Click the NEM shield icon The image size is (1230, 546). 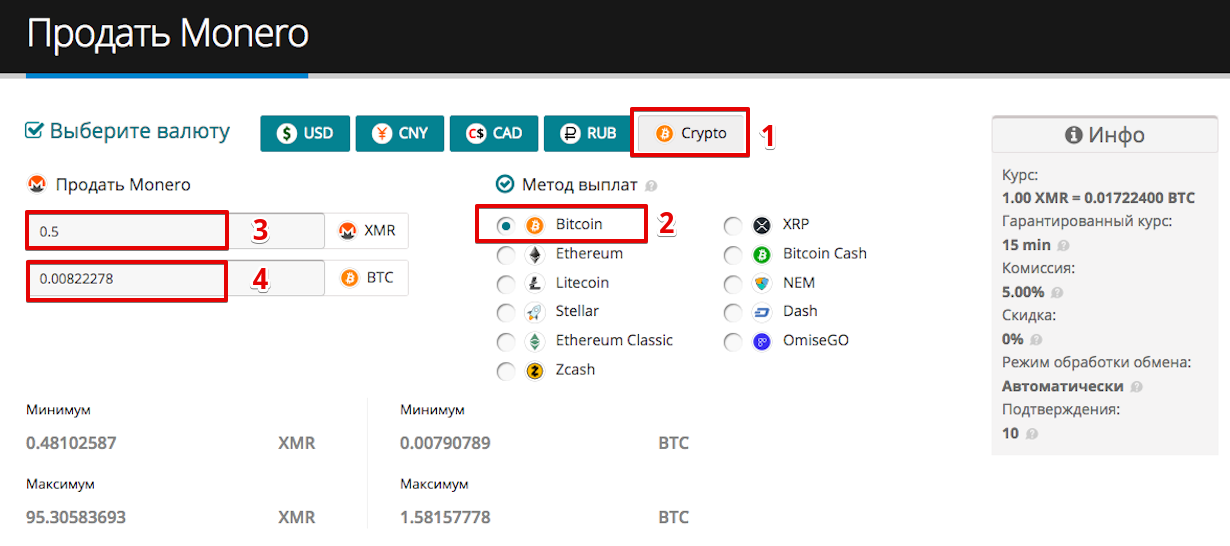click(762, 283)
